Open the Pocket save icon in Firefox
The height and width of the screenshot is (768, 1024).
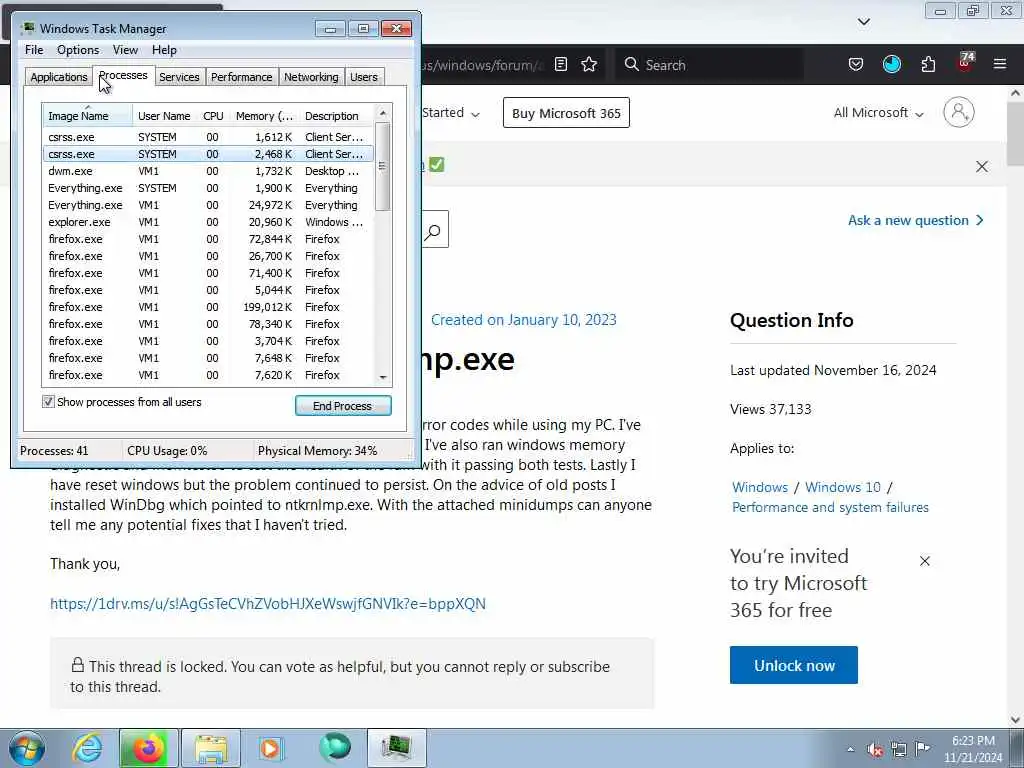click(856, 64)
